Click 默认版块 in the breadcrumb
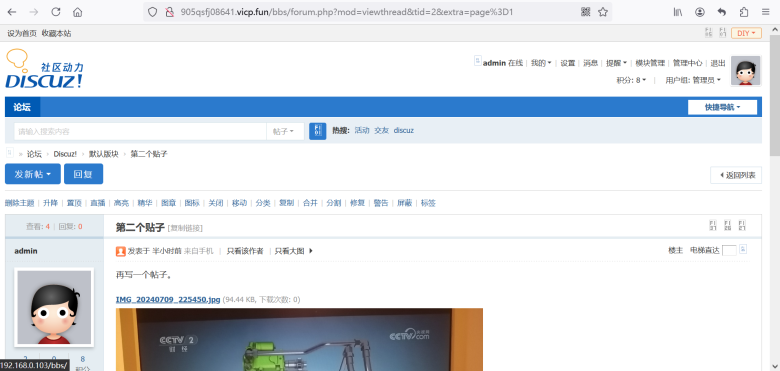780x371 pixels. (x=104, y=154)
